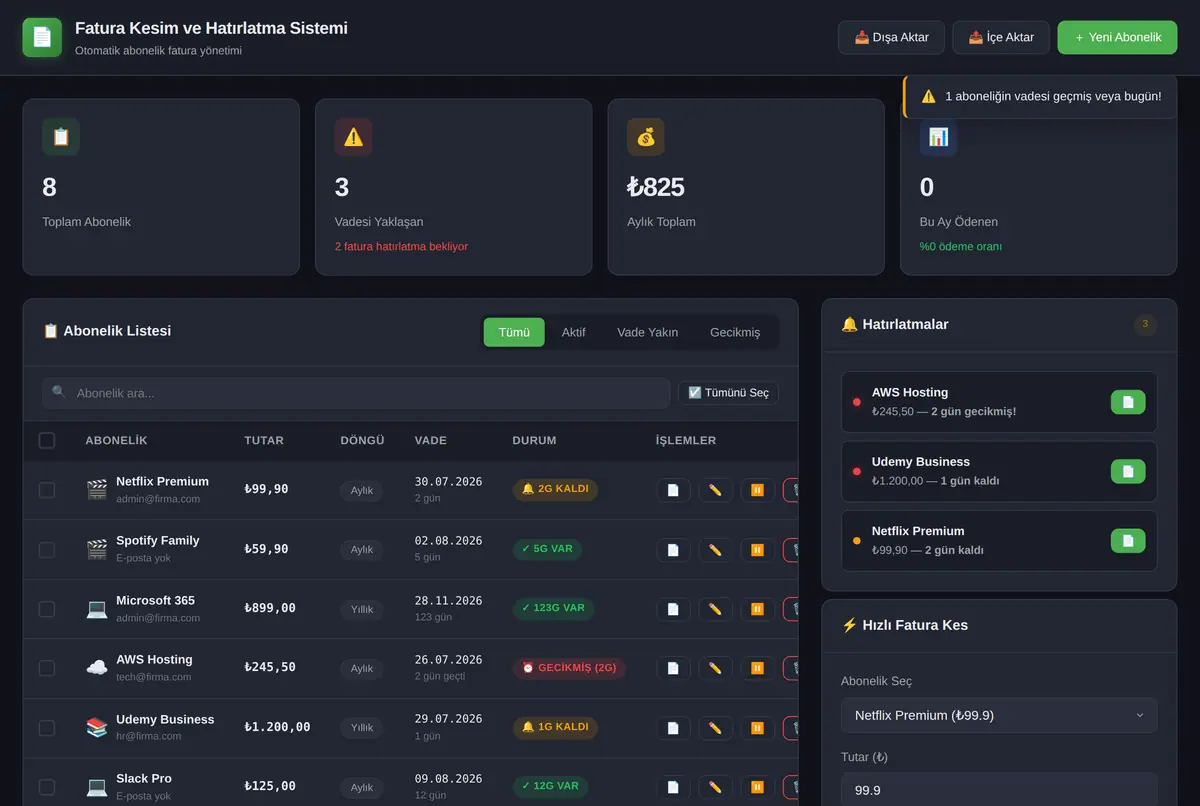Click the overdue subscription warning notification
The image size is (1200, 806).
click(1040, 96)
